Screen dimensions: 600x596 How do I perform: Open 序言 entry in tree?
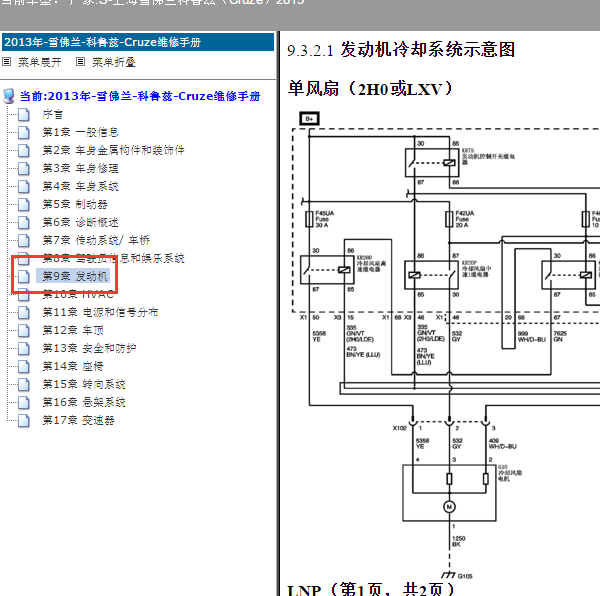coord(52,114)
